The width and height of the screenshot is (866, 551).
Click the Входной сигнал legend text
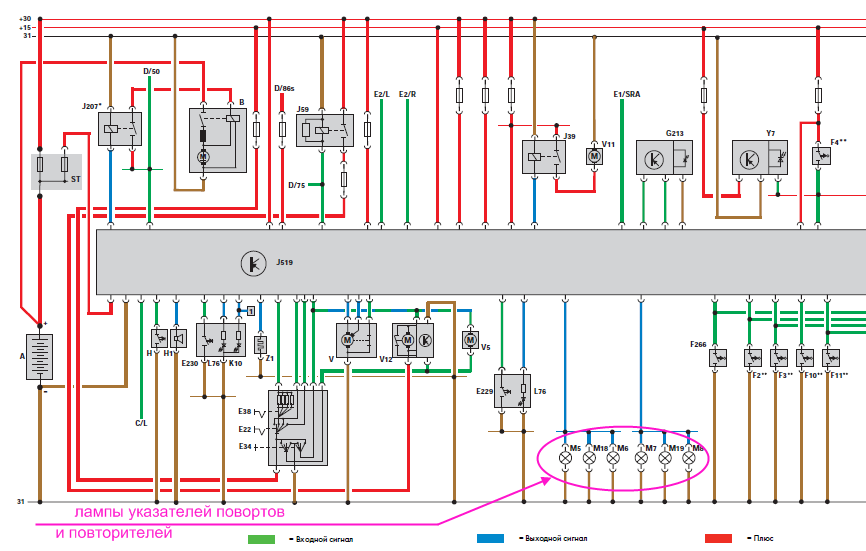coord(324,539)
